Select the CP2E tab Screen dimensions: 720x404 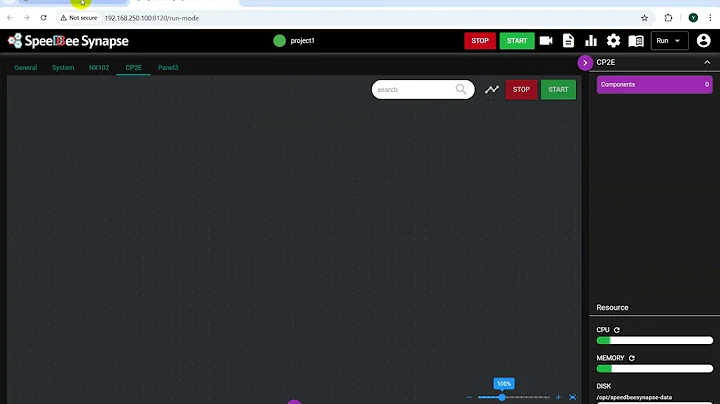134,67
